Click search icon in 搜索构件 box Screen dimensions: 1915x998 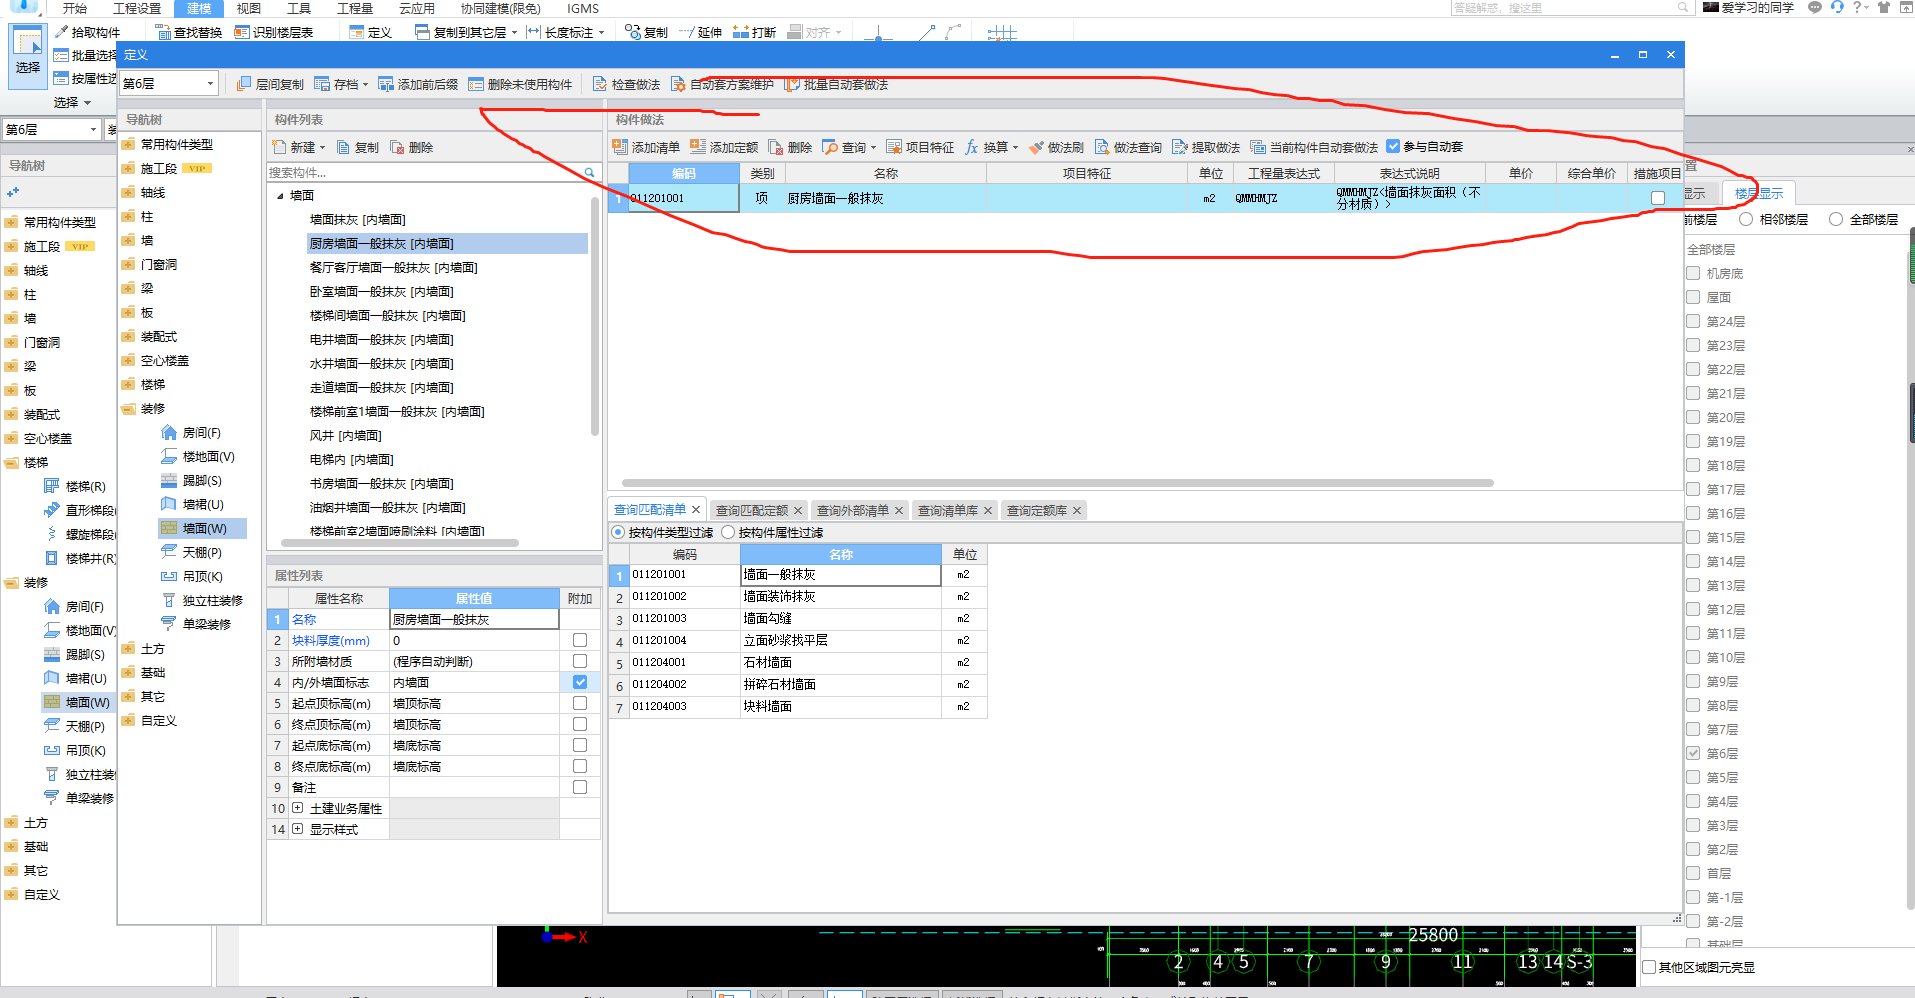[x=590, y=173]
